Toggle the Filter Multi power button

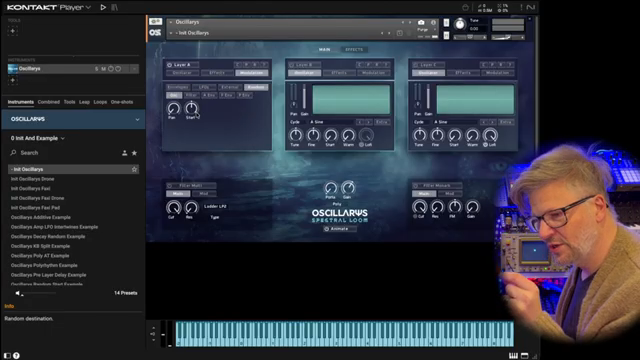click(x=169, y=186)
